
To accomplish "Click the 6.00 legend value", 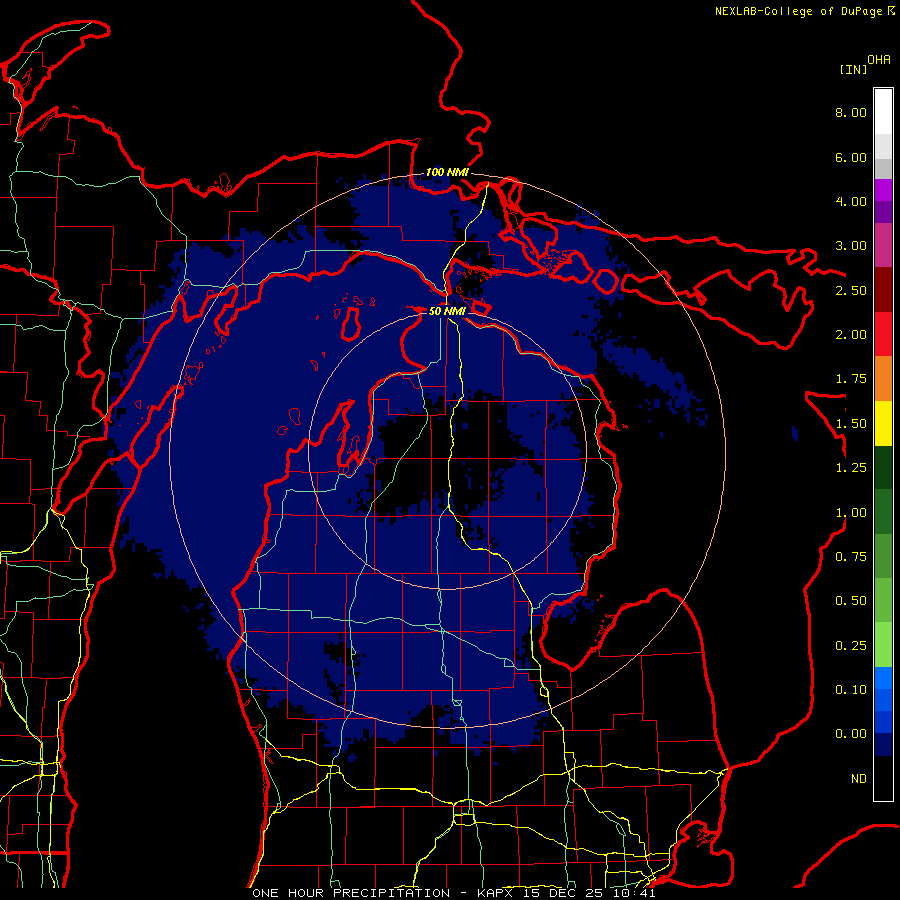I will (851, 157).
